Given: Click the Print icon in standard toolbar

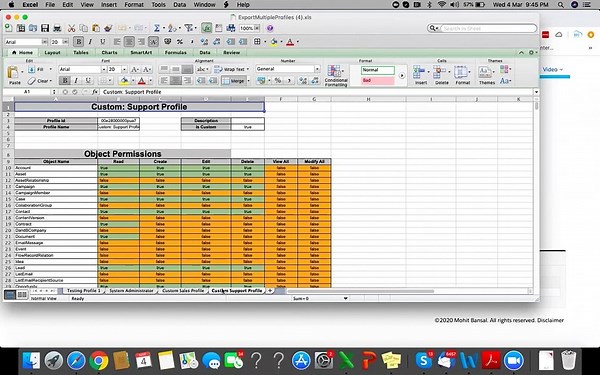Looking at the screenshot, I should click(x=57, y=28).
